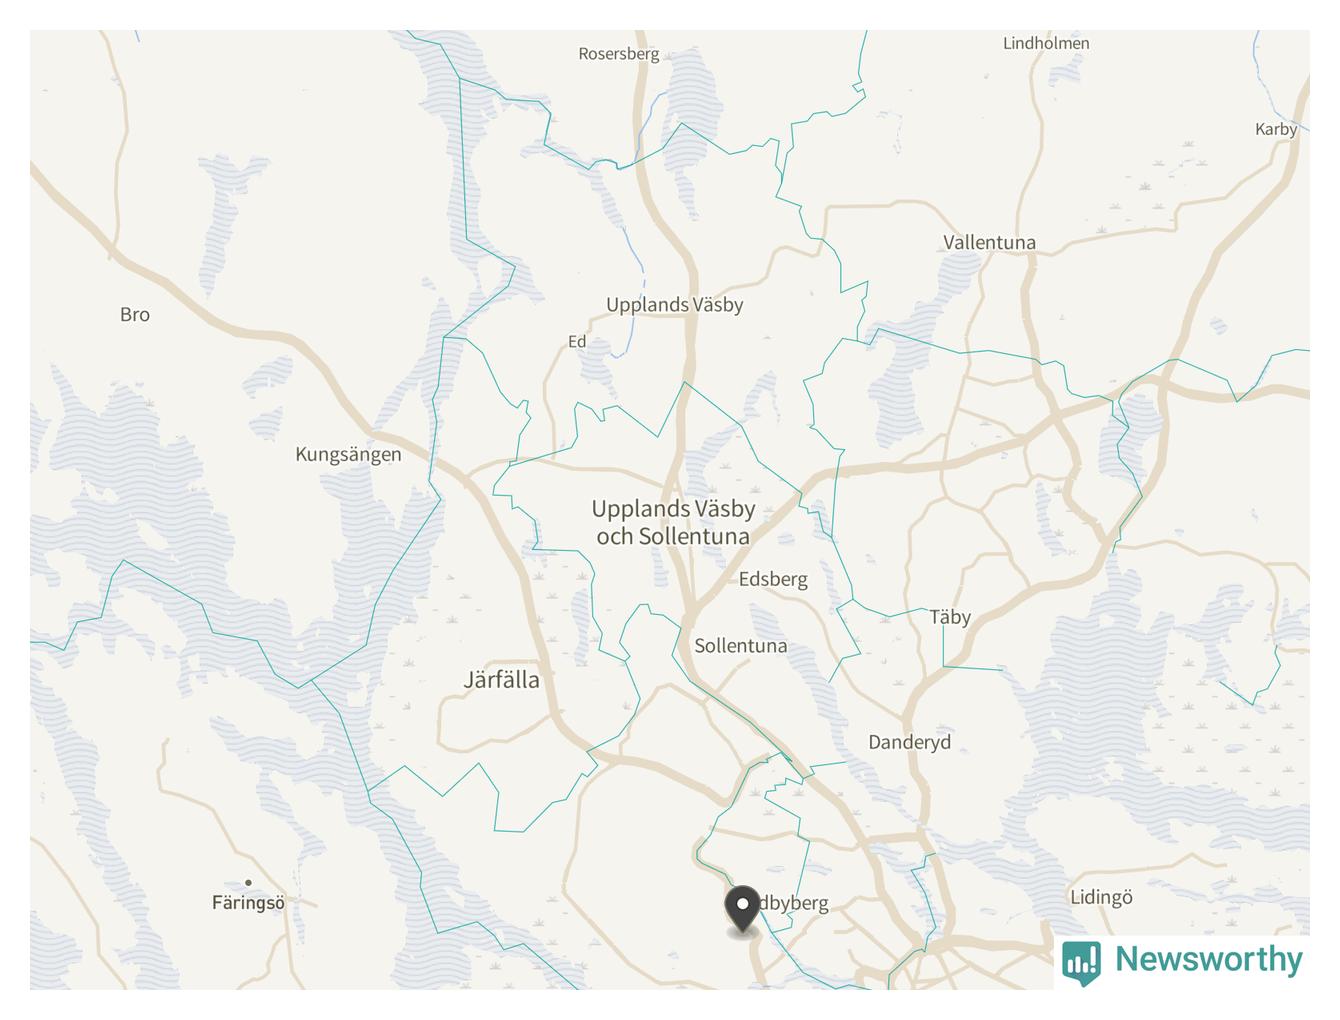Click the Danderyd map label

909,742
